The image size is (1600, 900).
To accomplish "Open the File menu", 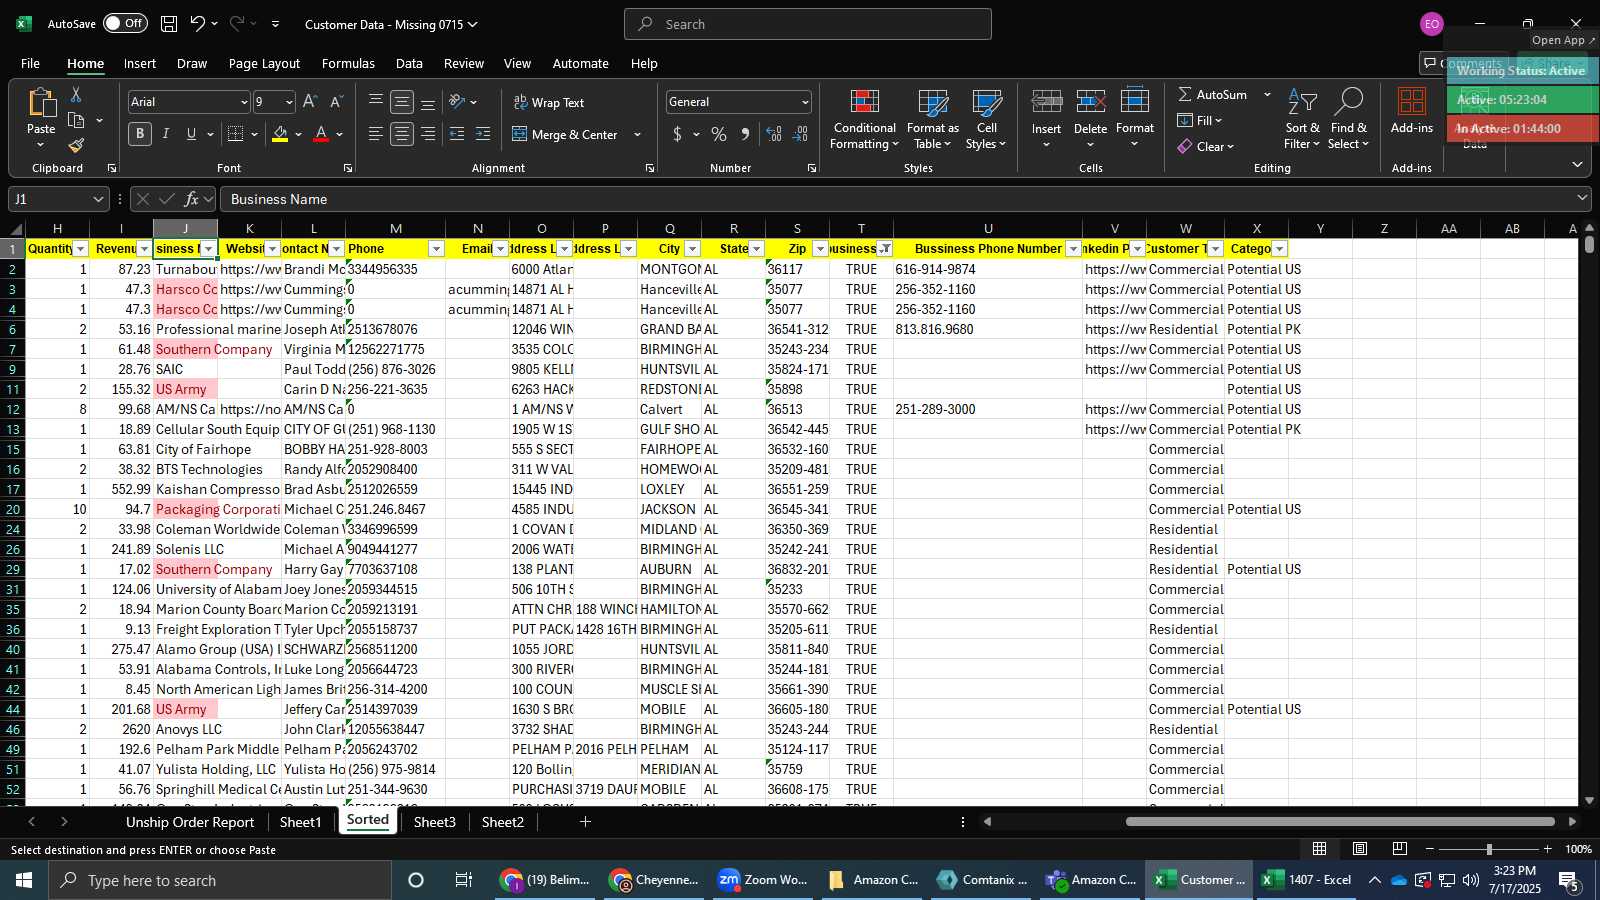I will click(31, 63).
